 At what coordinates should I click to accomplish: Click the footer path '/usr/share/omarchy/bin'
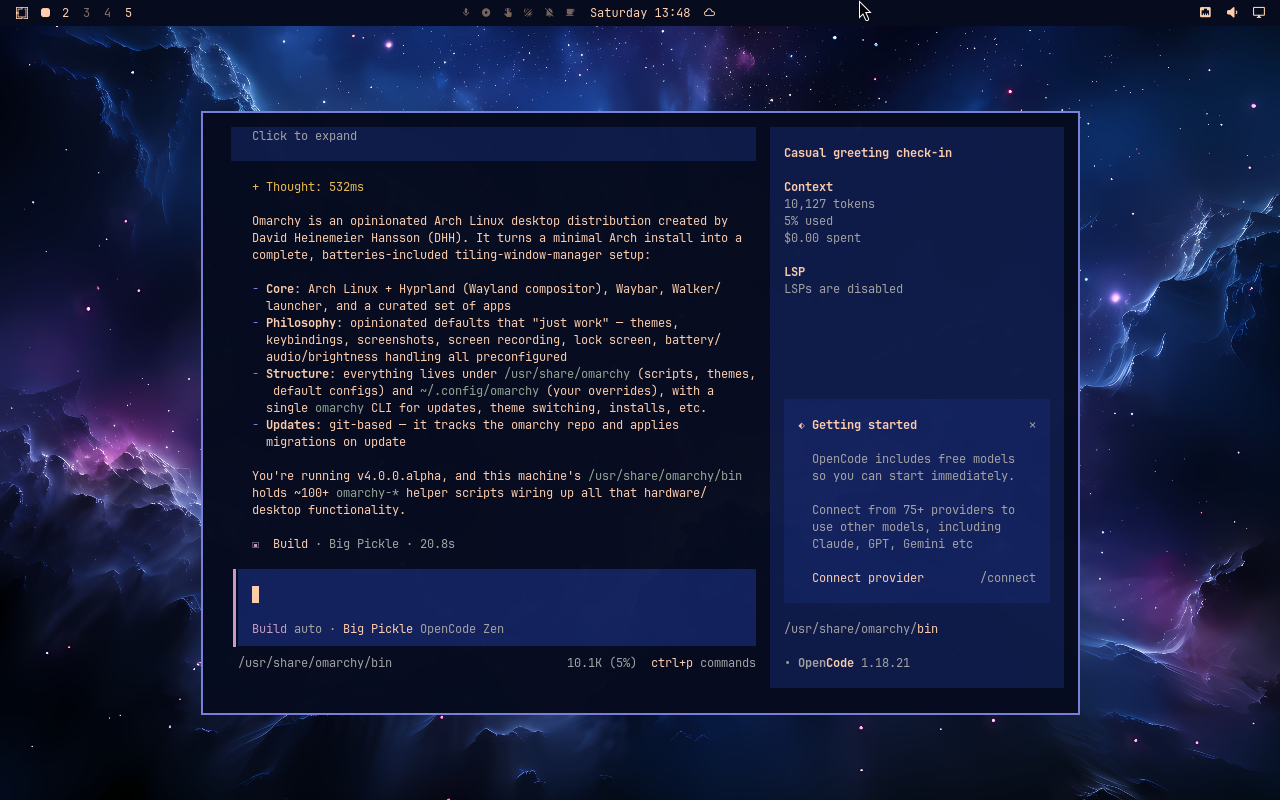[315, 663]
